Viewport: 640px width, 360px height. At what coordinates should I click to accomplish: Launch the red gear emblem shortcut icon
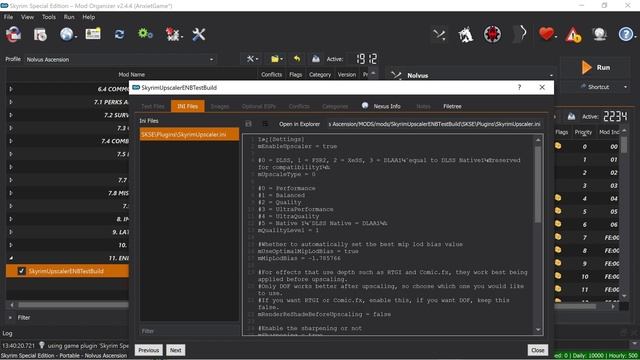click(493, 34)
